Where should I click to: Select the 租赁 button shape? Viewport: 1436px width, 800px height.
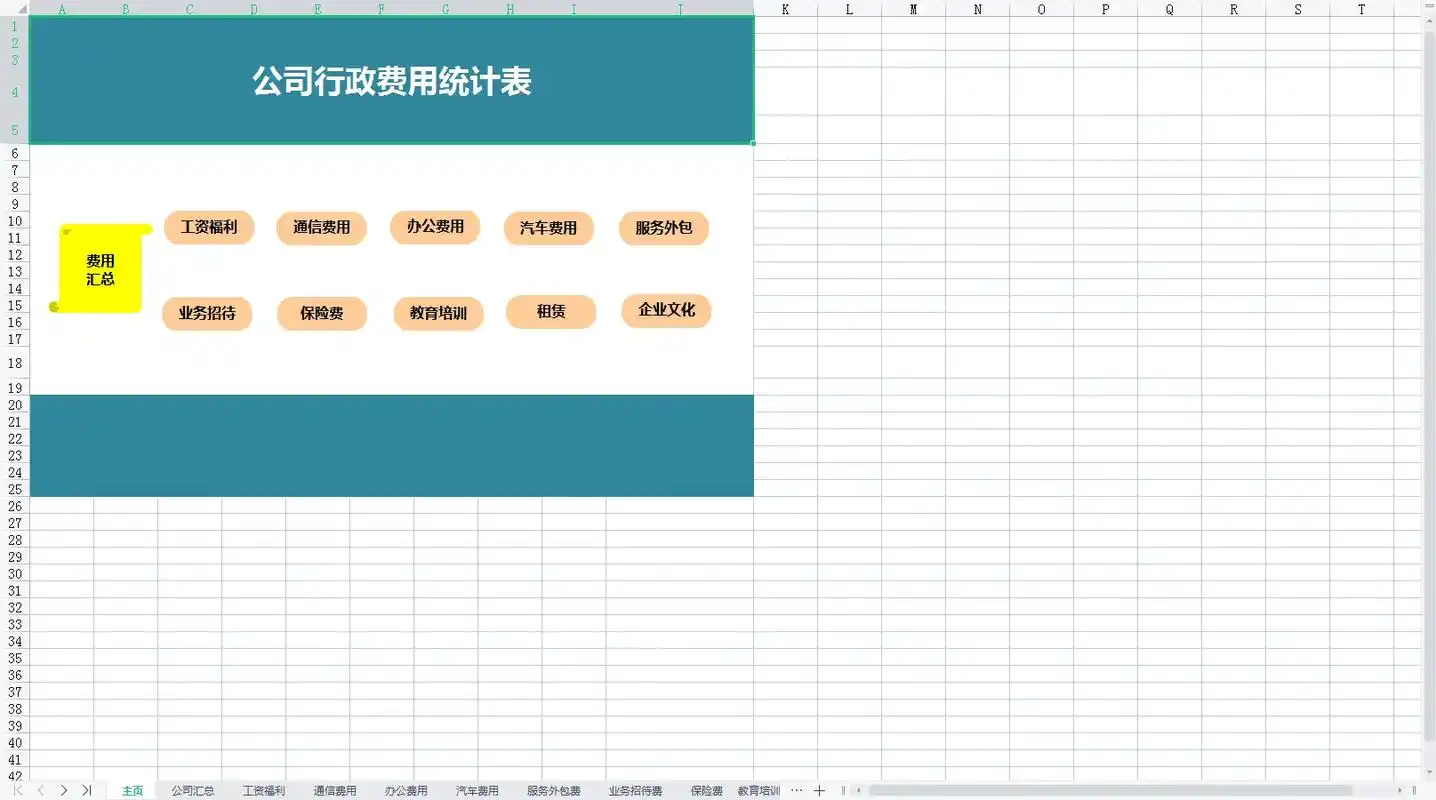tap(551, 312)
